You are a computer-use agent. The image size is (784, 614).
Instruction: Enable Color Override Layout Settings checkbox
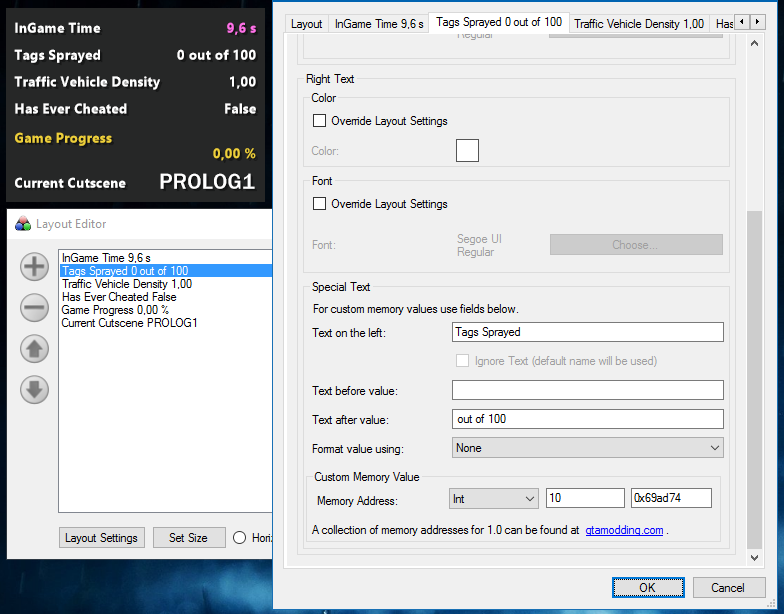[319, 121]
